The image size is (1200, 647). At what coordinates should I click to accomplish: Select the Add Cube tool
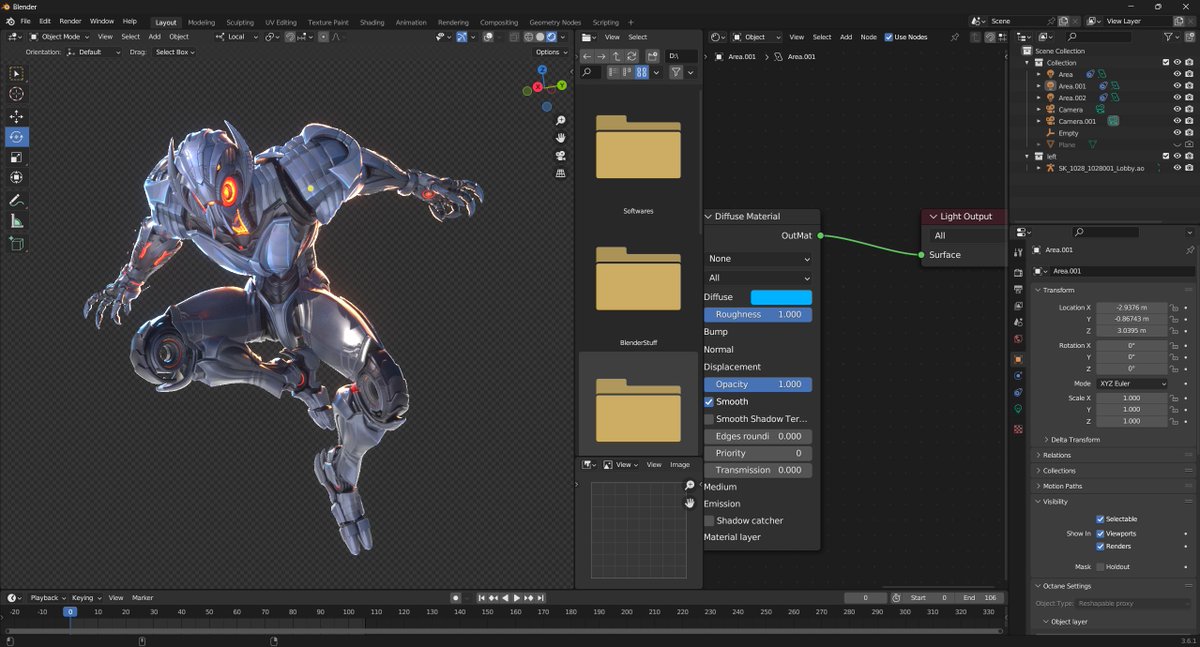(x=17, y=244)
